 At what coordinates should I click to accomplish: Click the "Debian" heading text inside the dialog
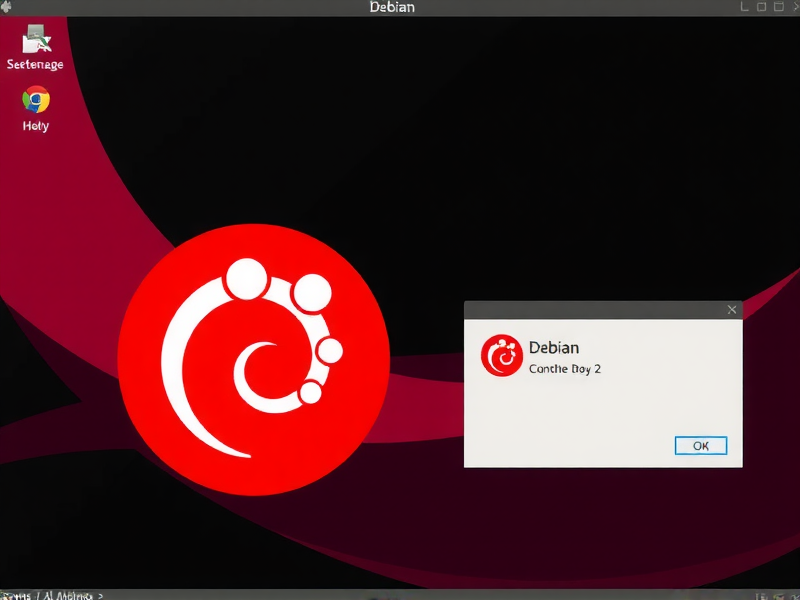[x=557, y=347]
